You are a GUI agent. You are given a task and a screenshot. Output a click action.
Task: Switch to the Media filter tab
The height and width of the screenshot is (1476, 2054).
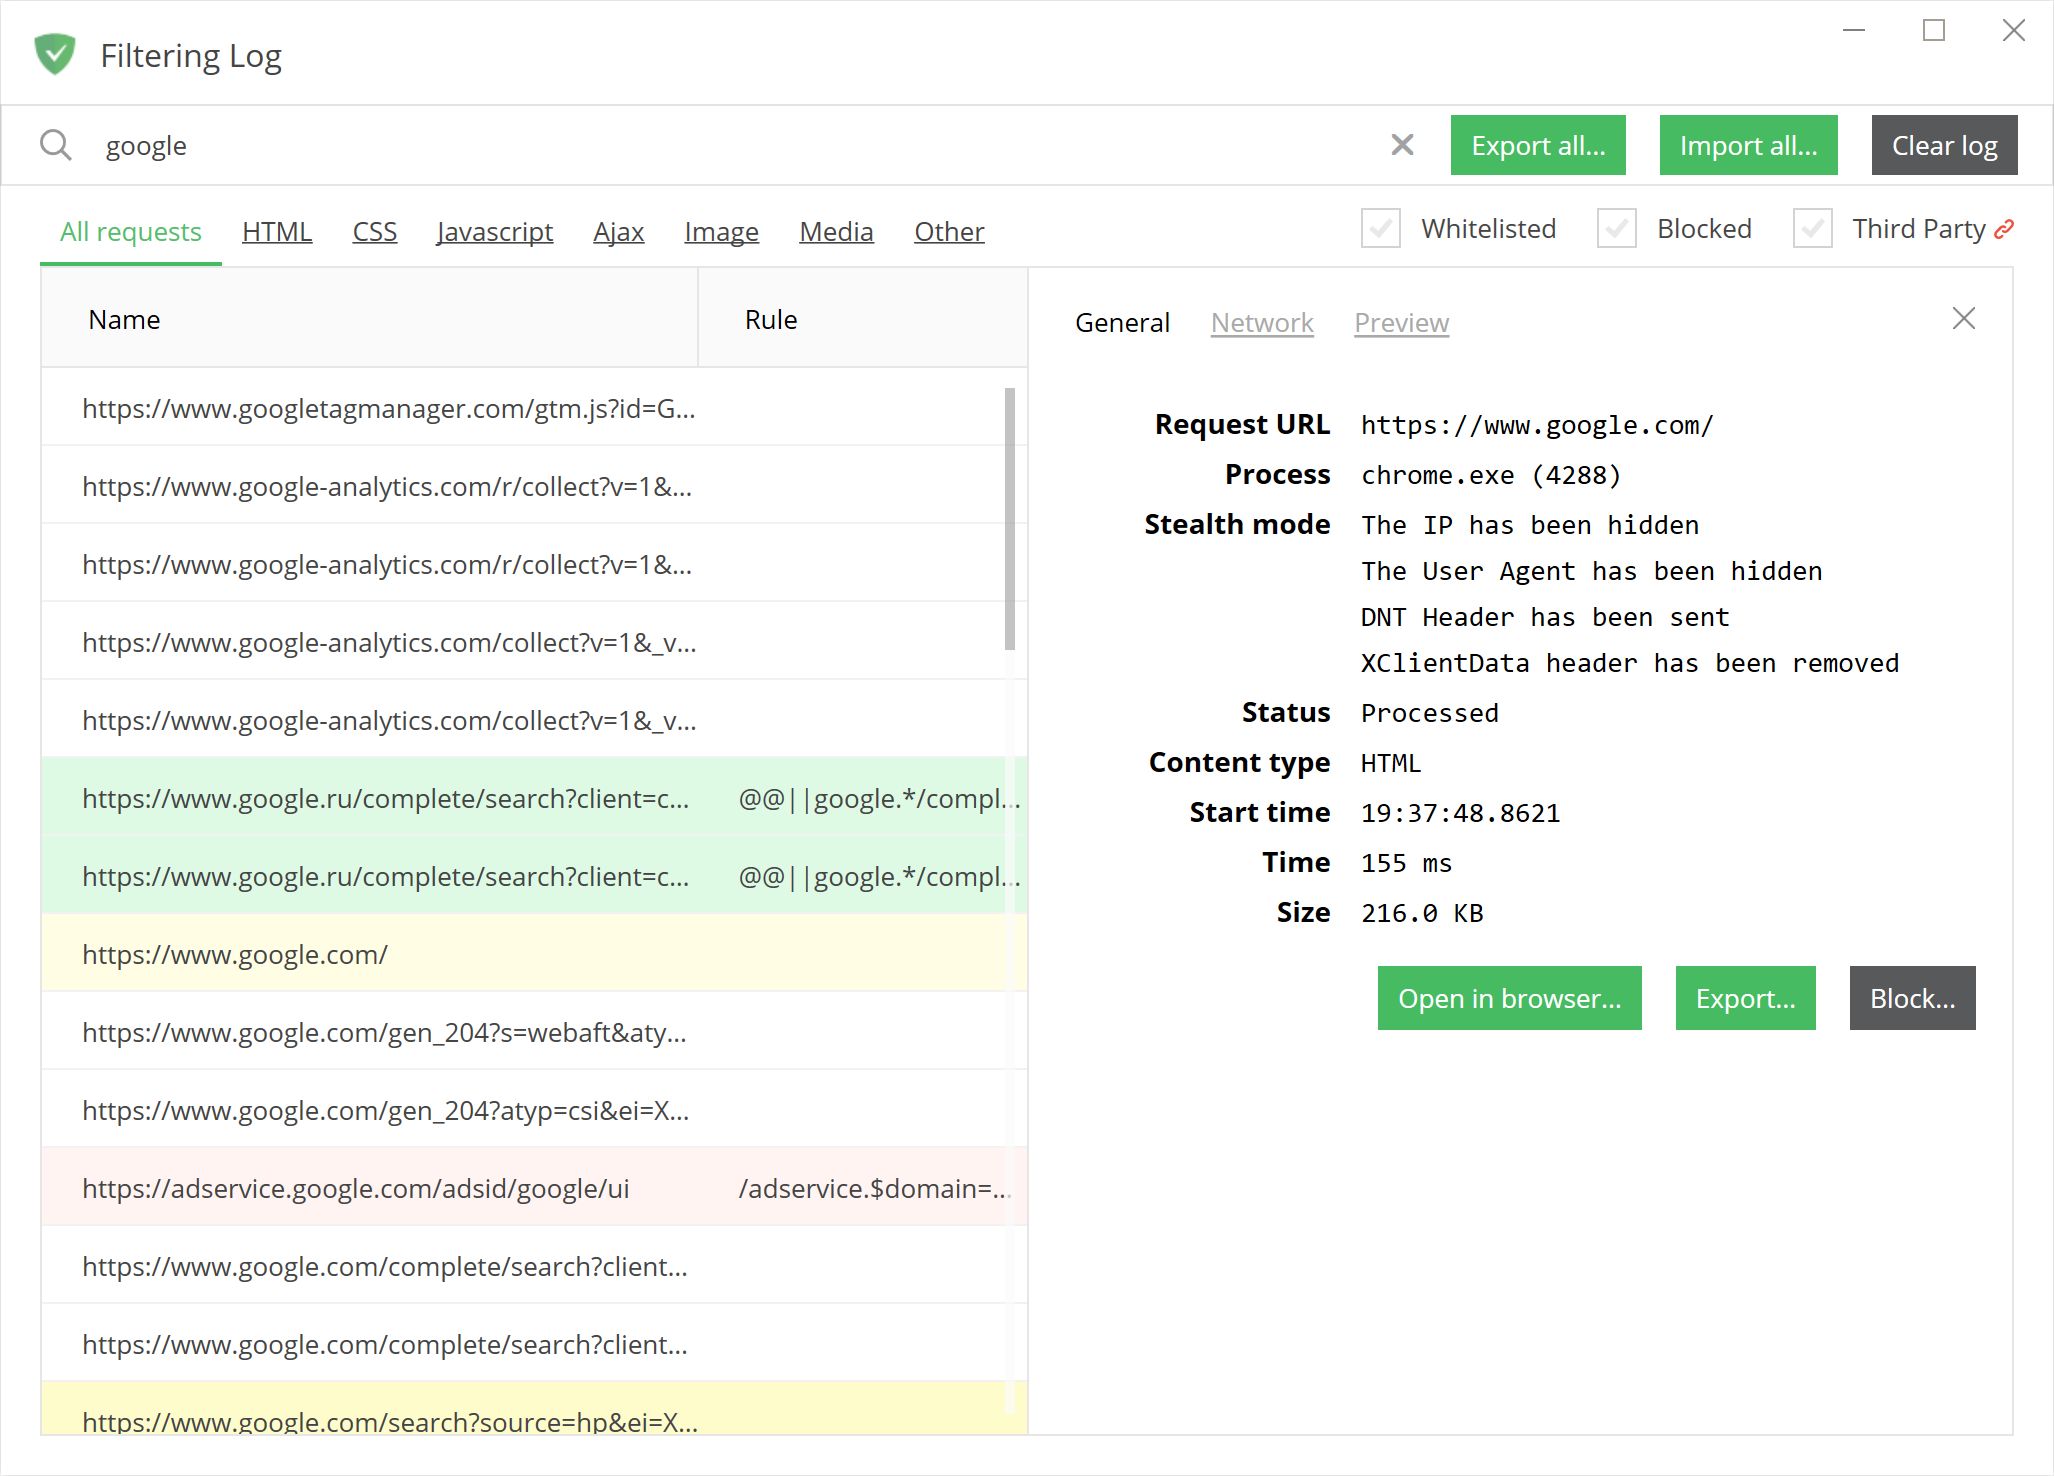coord(837,232)
